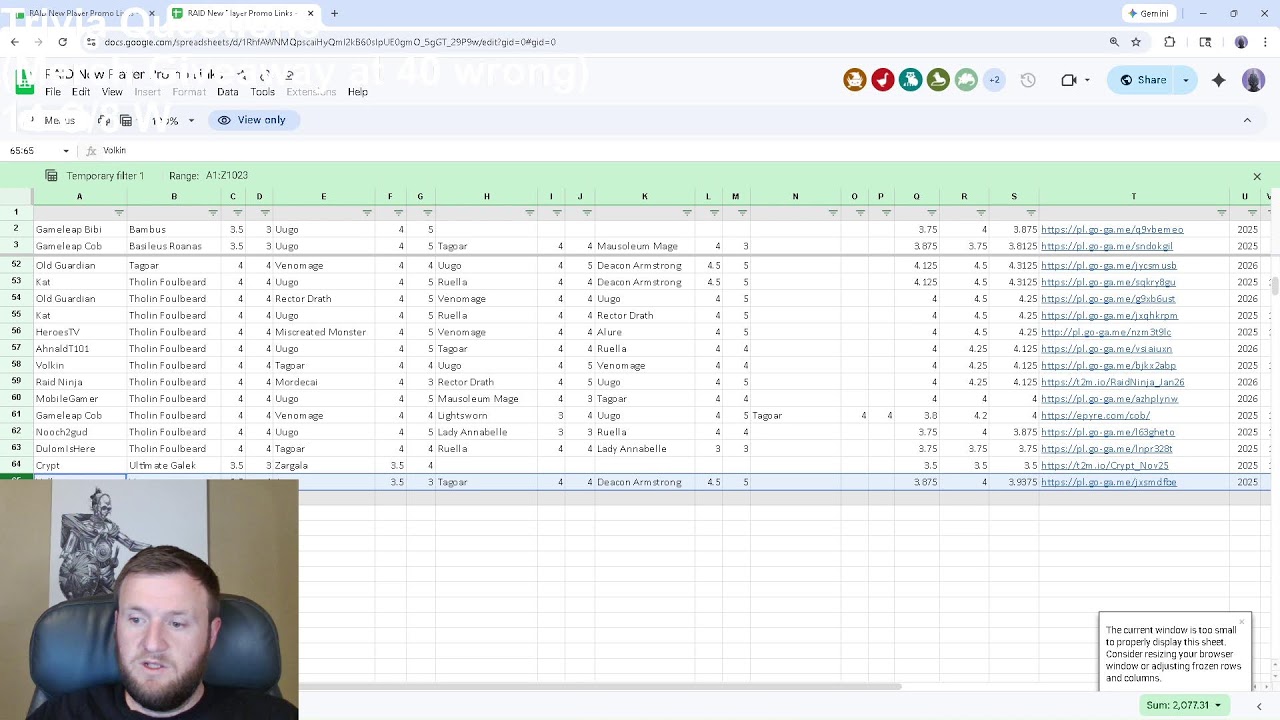Click the Share button
1280x720 pixels.
(1143, 80)
